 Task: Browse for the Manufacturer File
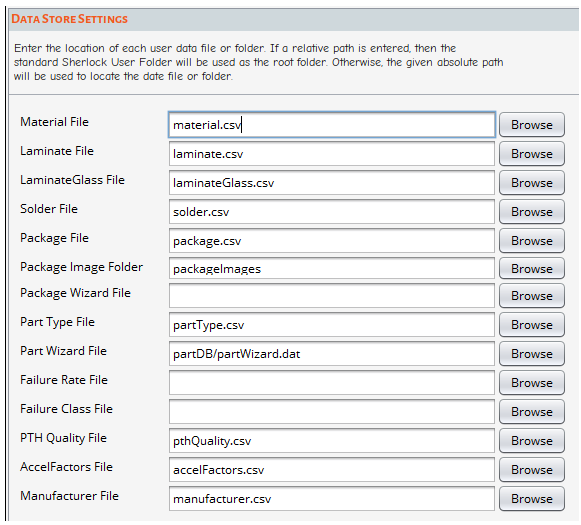point(532,499)
